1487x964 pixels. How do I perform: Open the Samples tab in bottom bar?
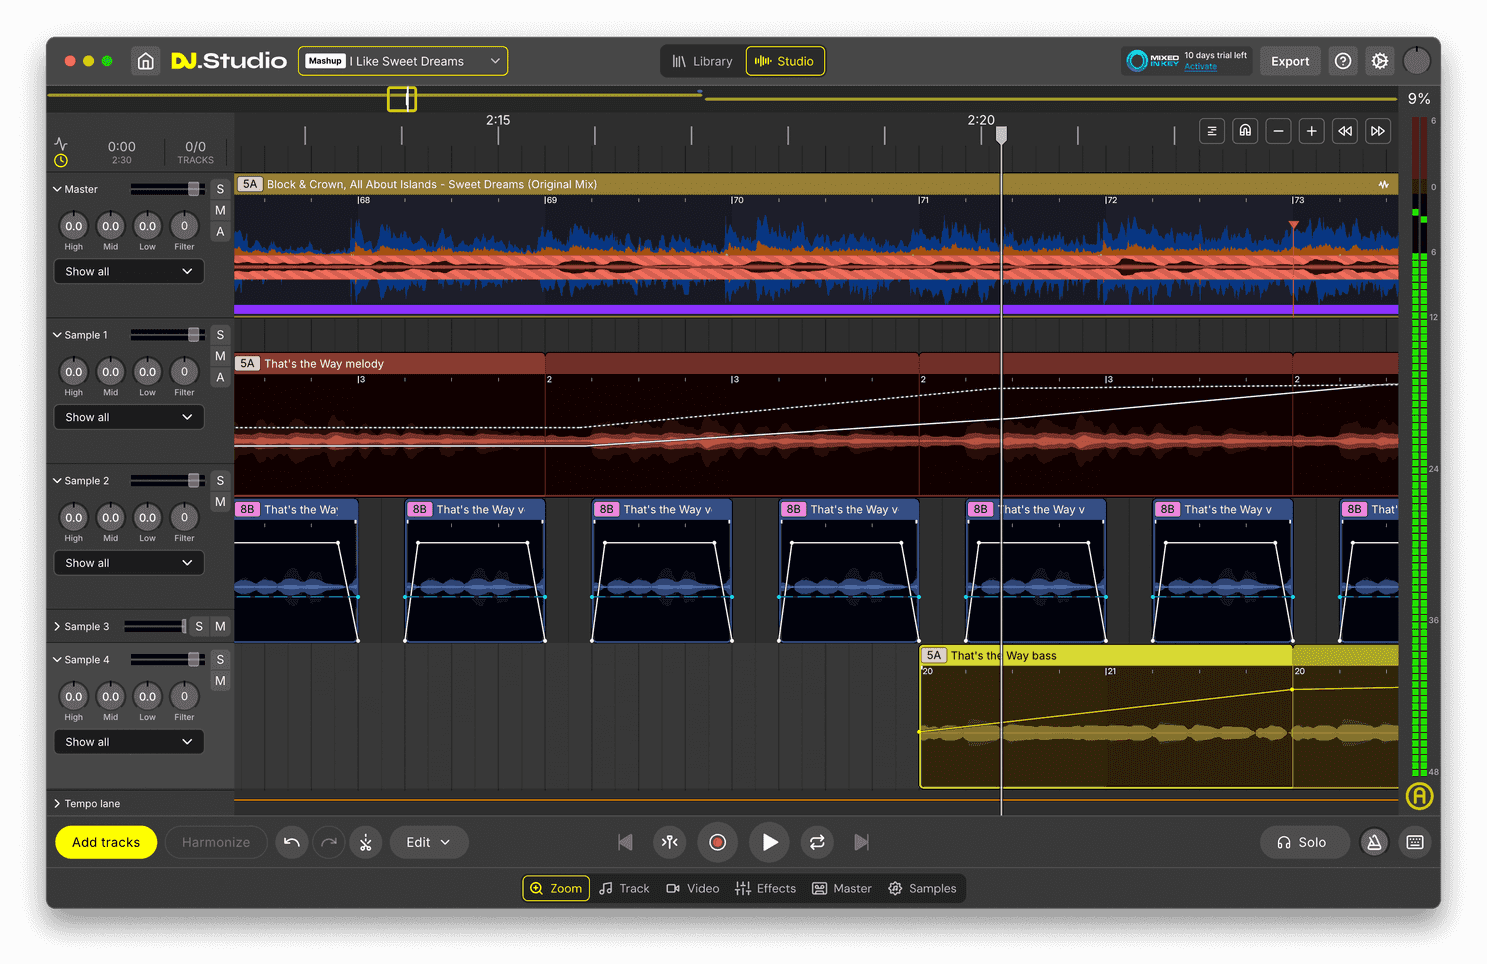point(922,888)
